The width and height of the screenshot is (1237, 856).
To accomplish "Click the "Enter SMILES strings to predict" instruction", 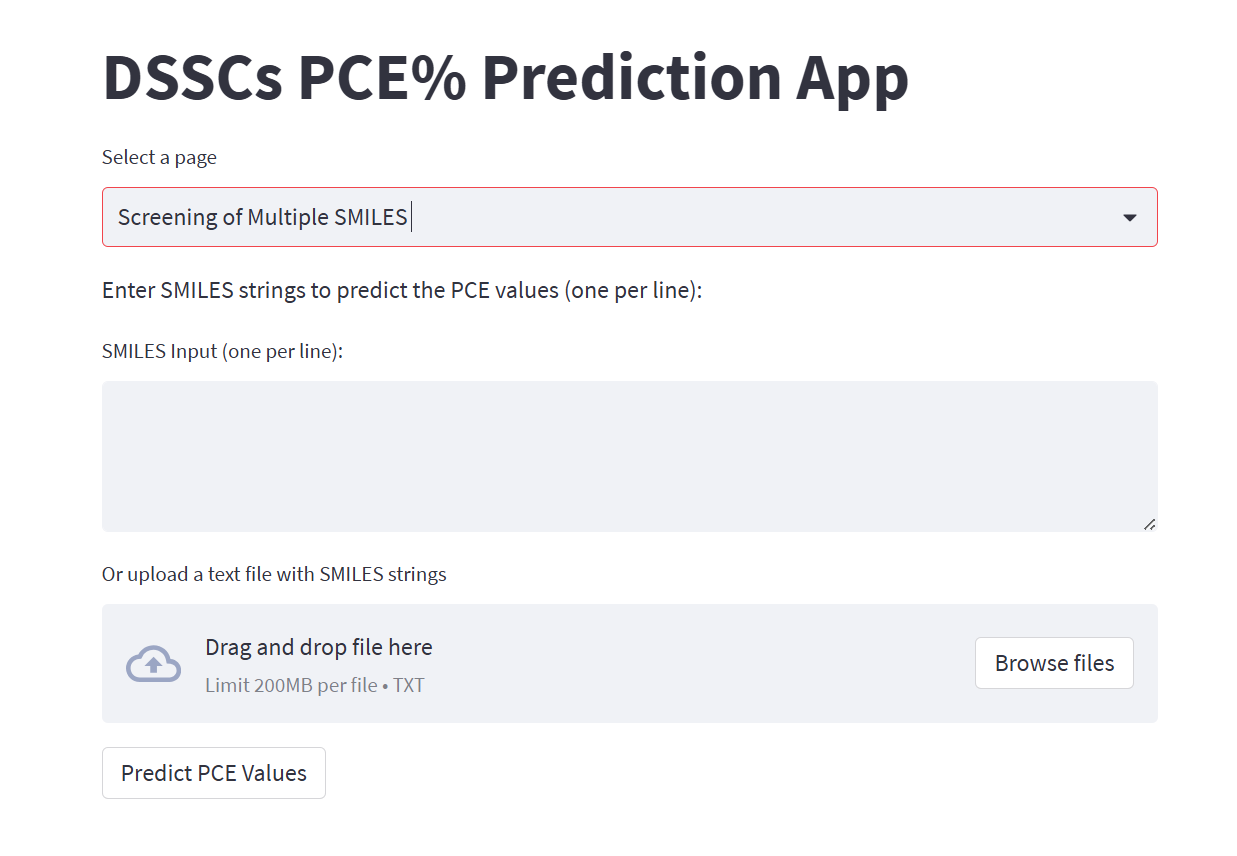I will 402,291.
